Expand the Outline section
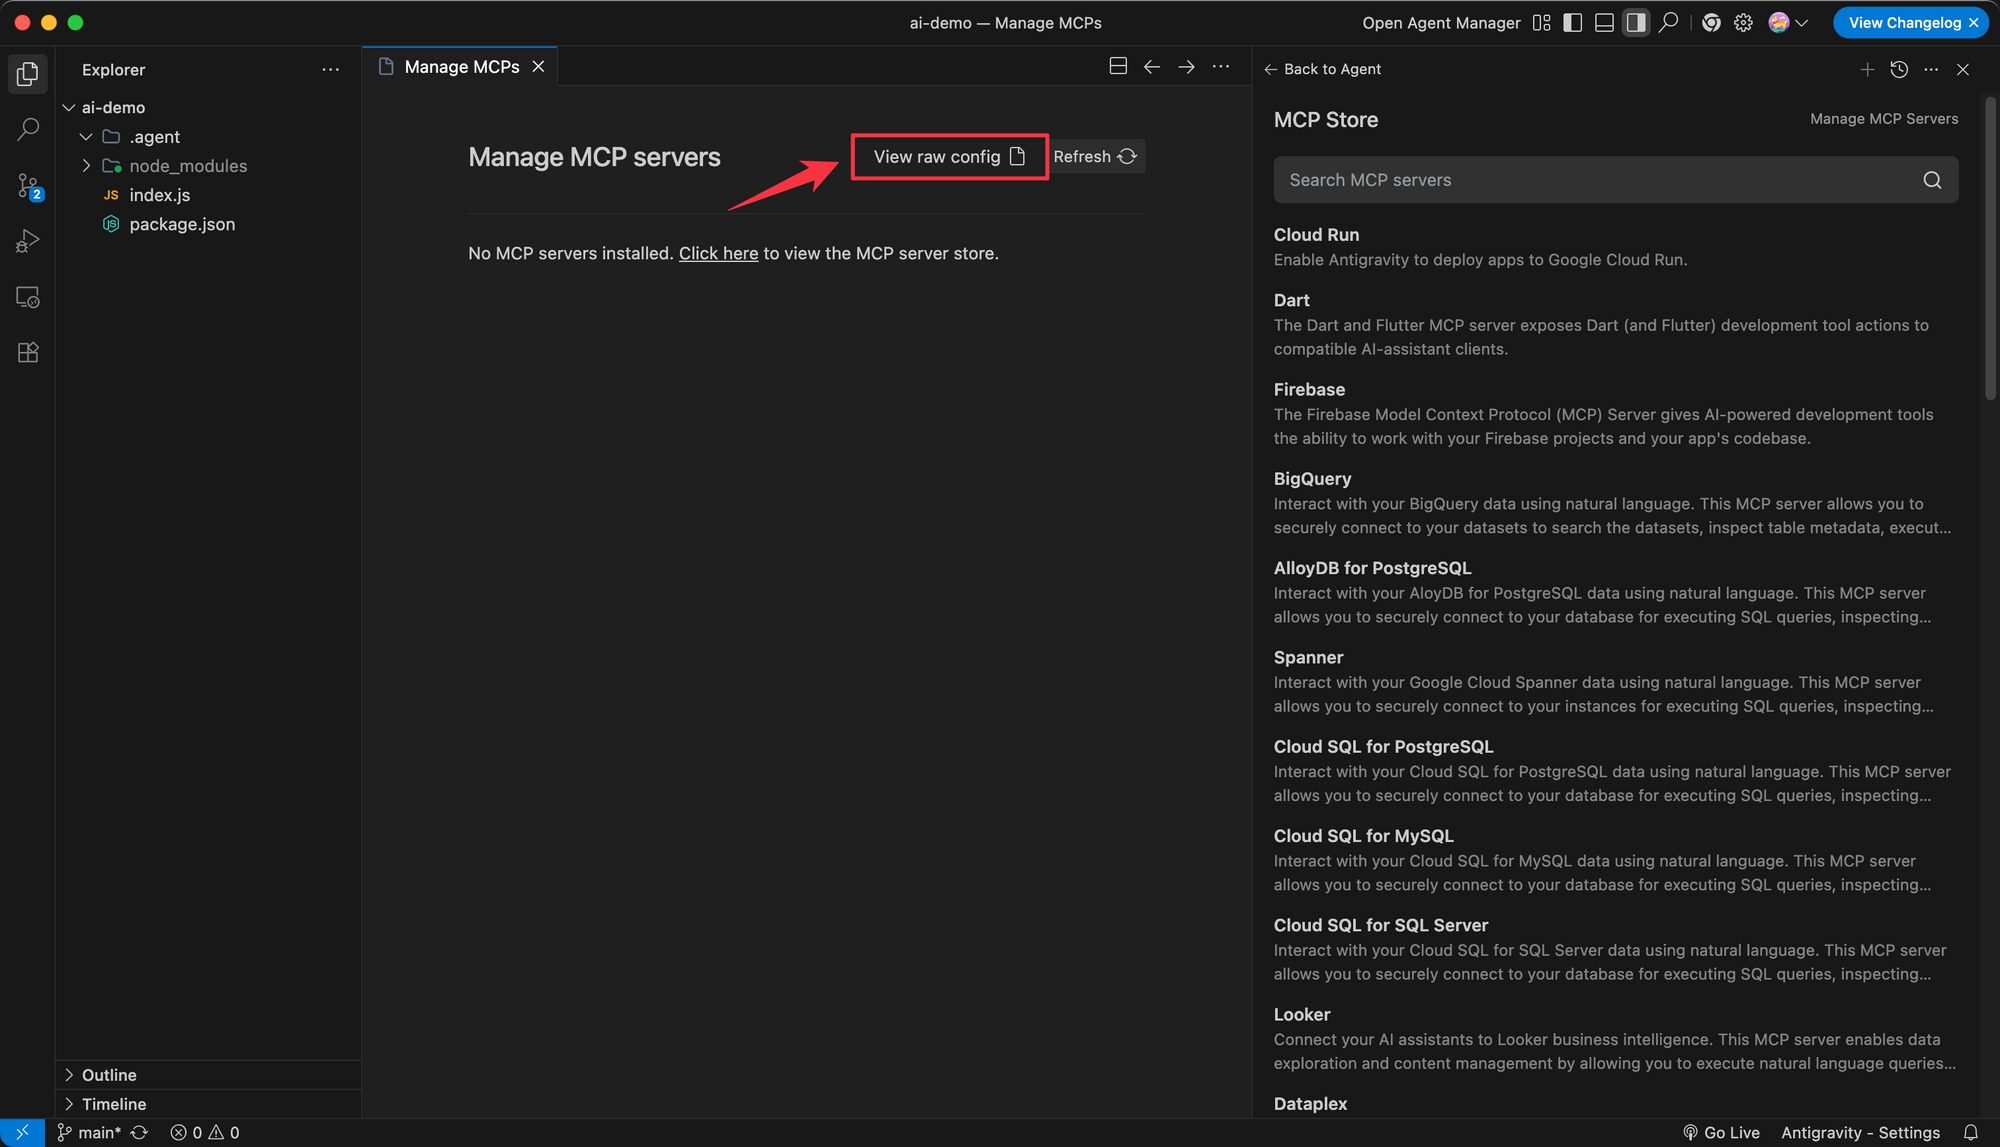The width and height of the screenshot is (2000, 1147). 109,1075
